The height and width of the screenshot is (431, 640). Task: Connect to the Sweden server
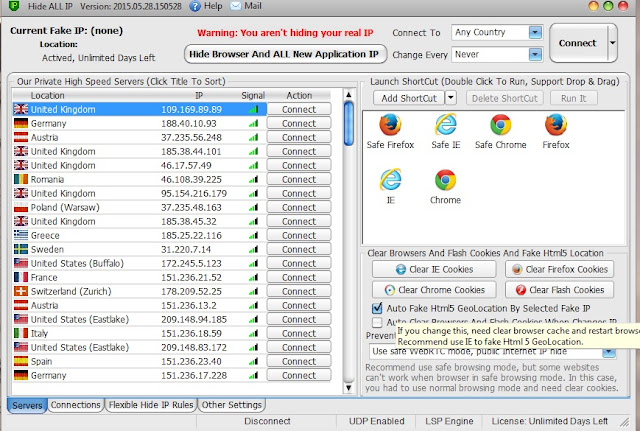click(299, 249)
